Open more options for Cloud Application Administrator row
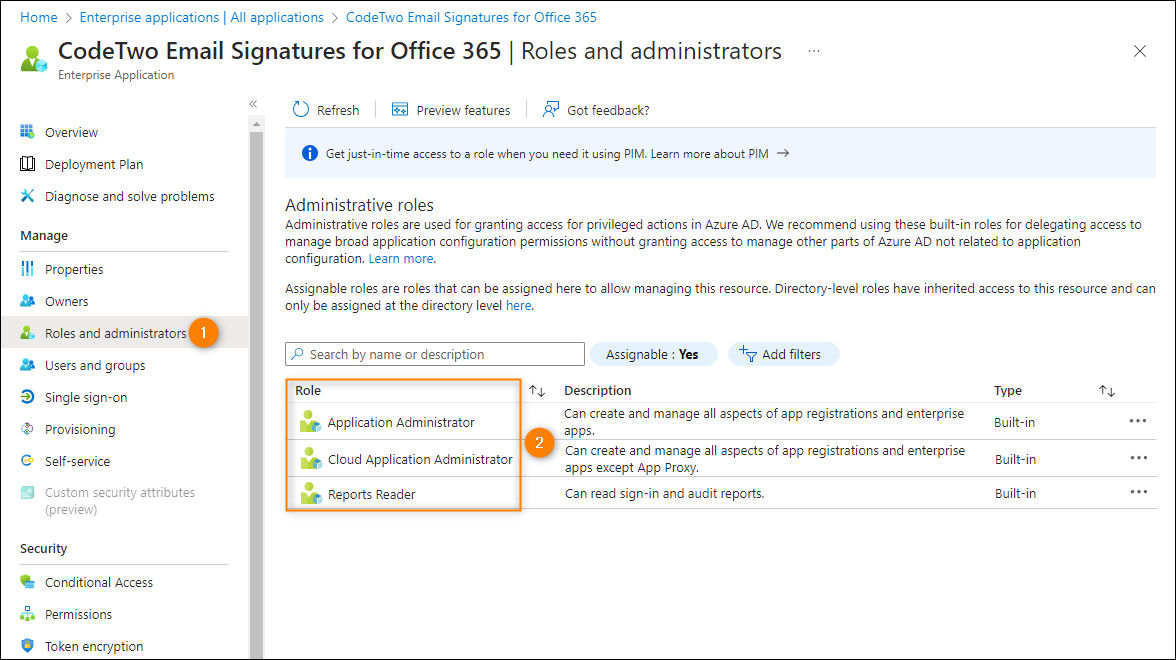The width and height of the screenshot is (1176, 660). click(x=1138, y=458)
